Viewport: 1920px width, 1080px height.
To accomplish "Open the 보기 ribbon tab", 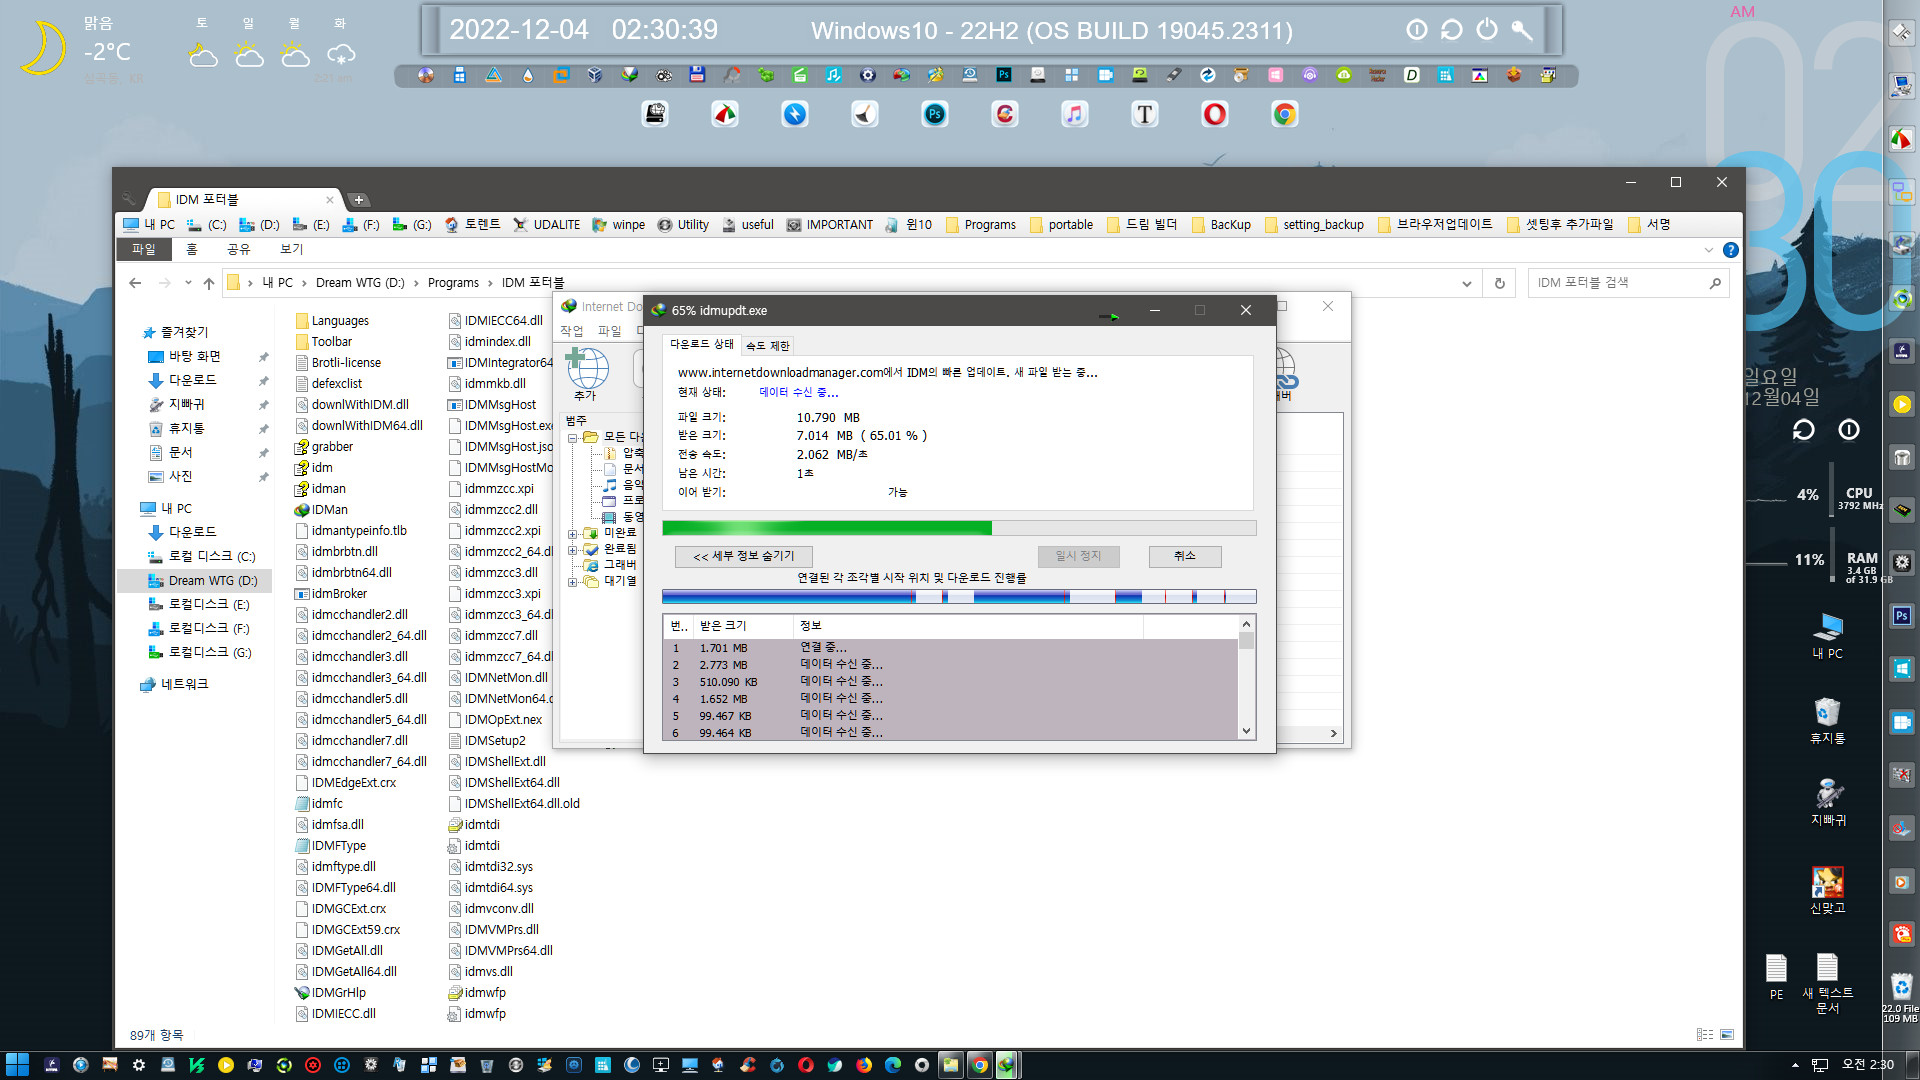I will [x=292, y=250].
